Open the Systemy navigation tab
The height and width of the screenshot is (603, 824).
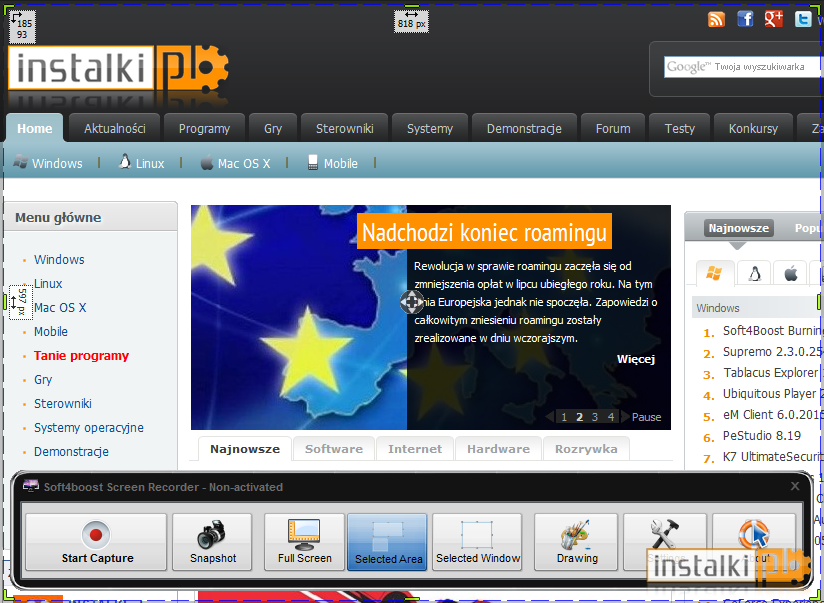click(x=430, y=128)
